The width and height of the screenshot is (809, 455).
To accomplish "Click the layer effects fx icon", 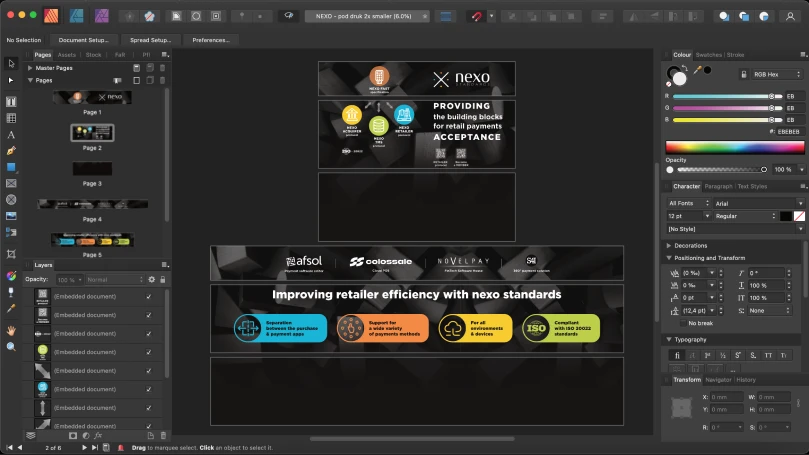I will [x=99, y=436].
